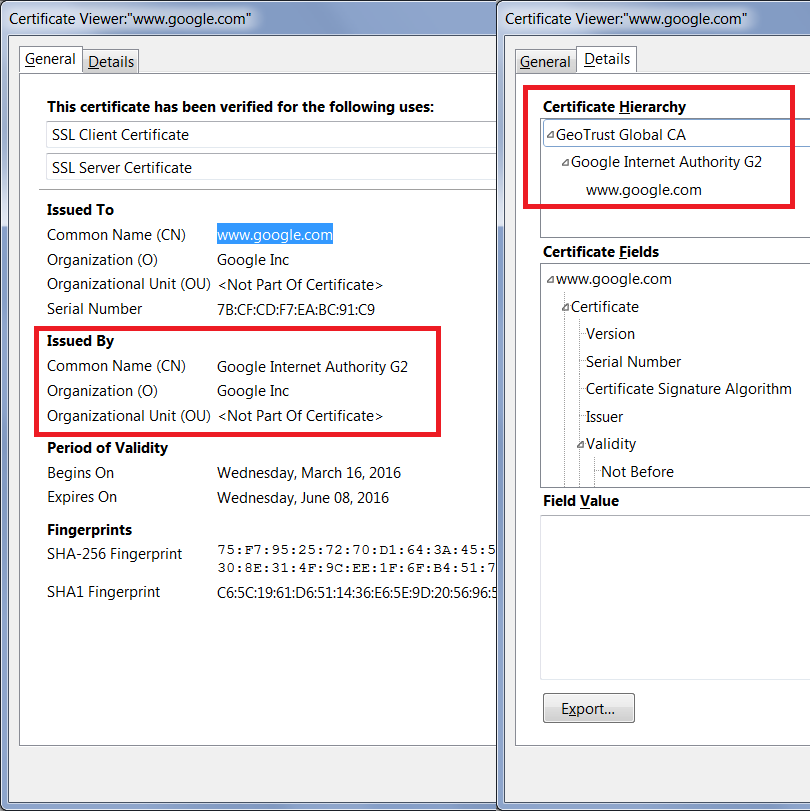The width and height of the screenshot is (810, 811).
Task: Collapse GeoTrust Global CA hierarchy arrow
Action: (550, 135)
